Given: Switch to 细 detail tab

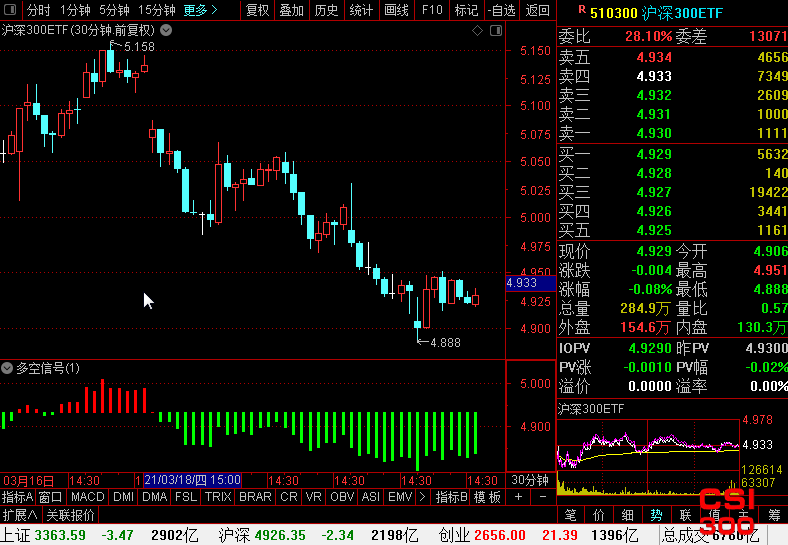Looking at the screenshot, I should pyautogui.click(x=628, y=515).
